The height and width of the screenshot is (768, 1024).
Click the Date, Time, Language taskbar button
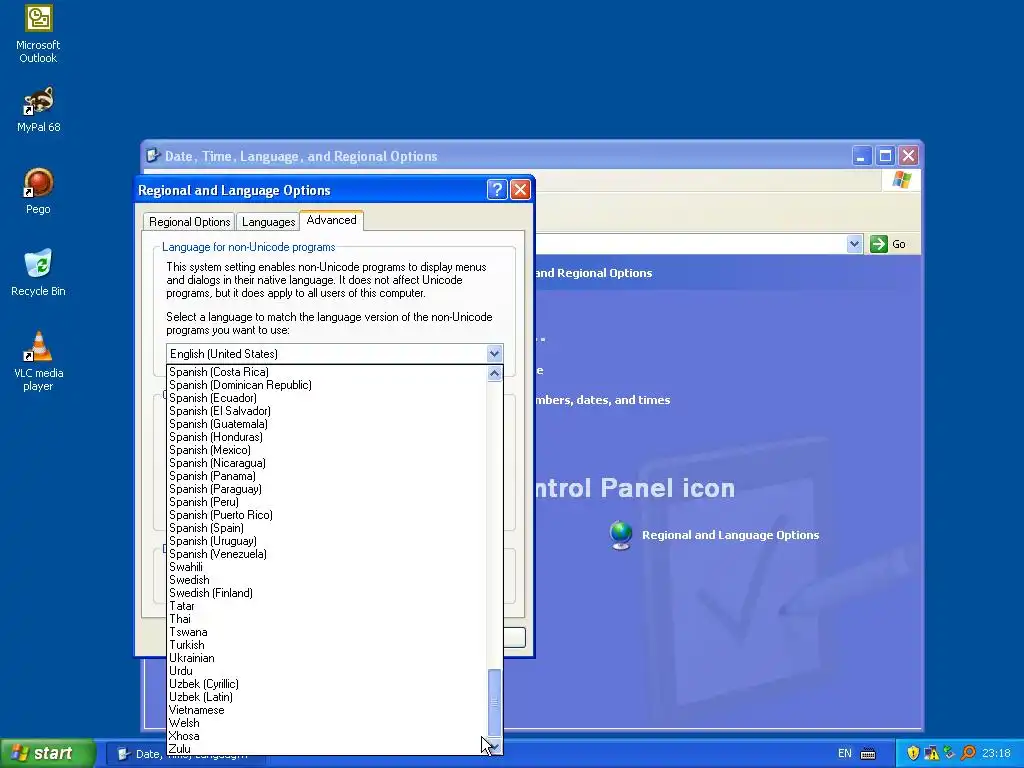coord(183,754)
